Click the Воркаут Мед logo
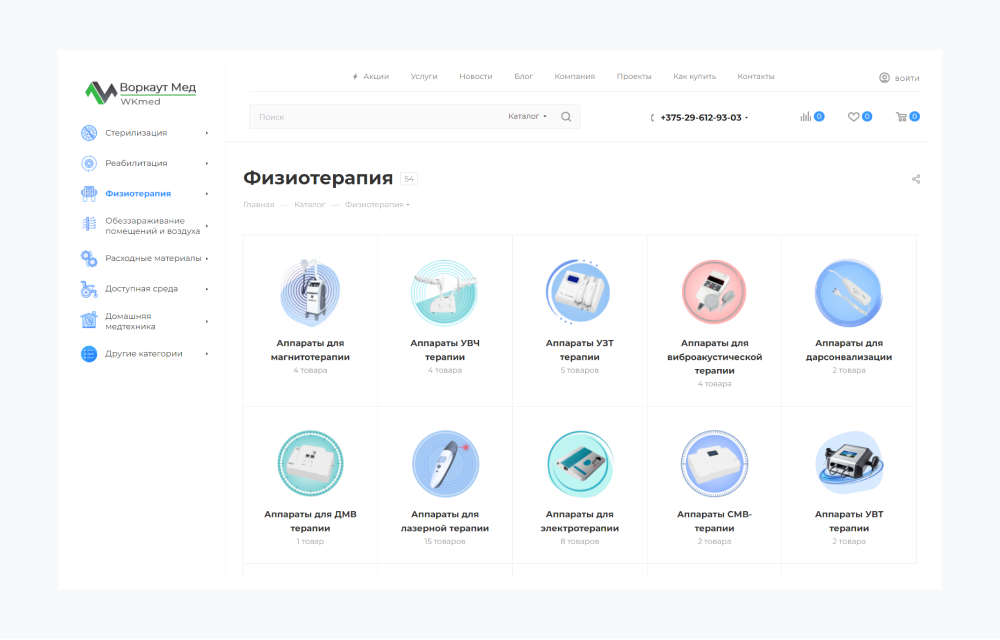The width and height of the screenshot is (1000, 640). click(x=141, y=92)
